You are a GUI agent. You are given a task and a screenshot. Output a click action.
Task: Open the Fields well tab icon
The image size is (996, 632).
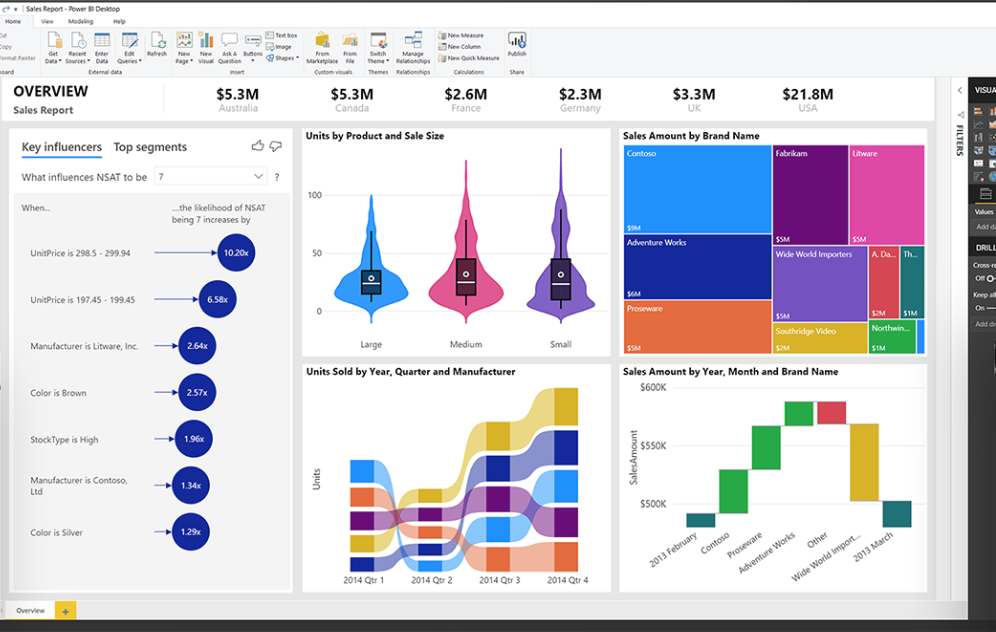(x=985, y=194)
